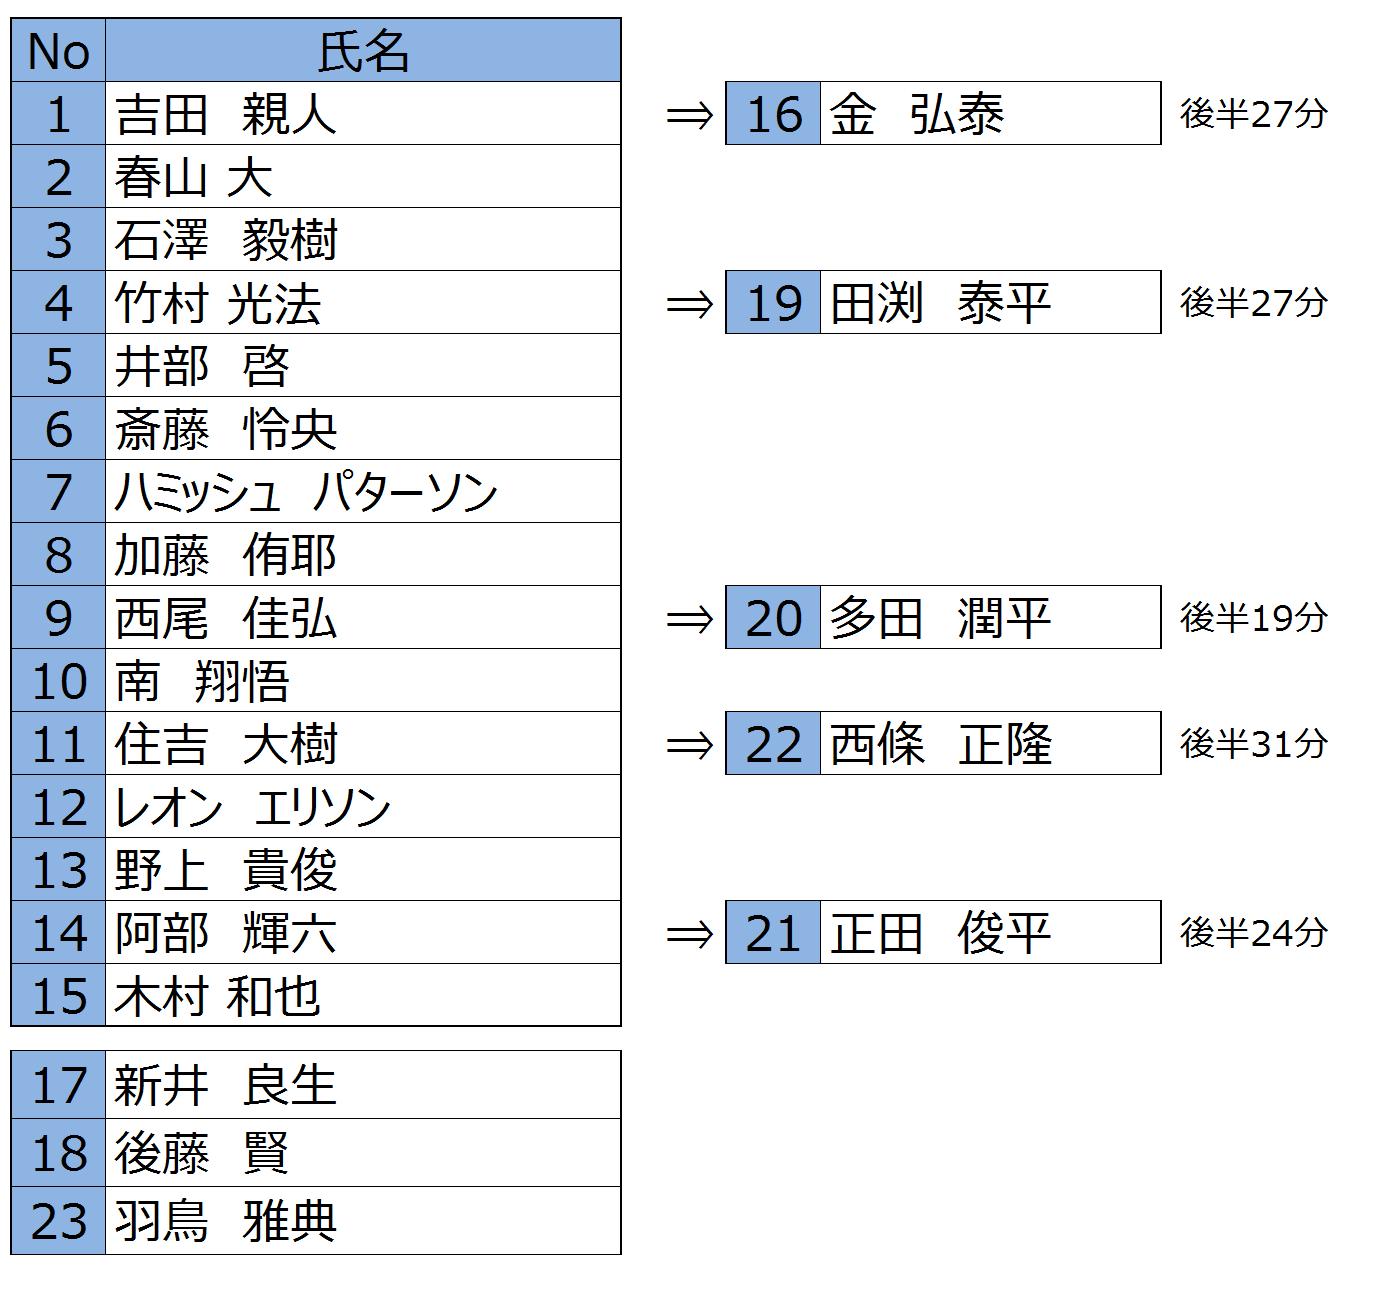Viewport: 1390px width, 1290px height.
Task: Select the name cell 吉田 親人
Action: click(x=362, y=114)
